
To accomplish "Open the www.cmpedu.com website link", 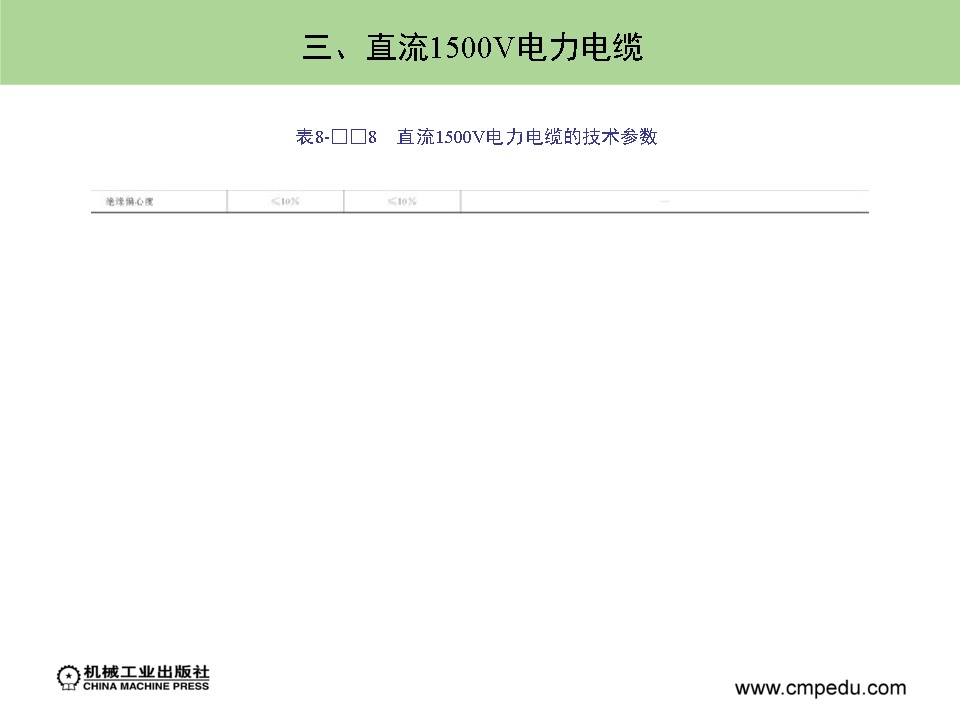I will click(x=820, y=687).
